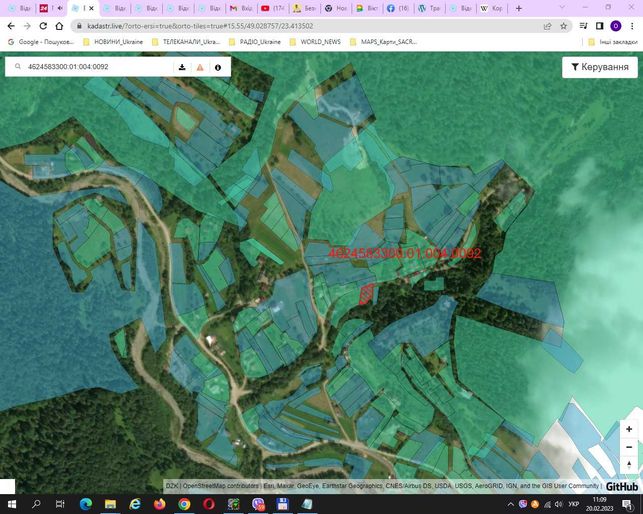Click the download icon in search box
643x514 pixels.
[182, 67]
